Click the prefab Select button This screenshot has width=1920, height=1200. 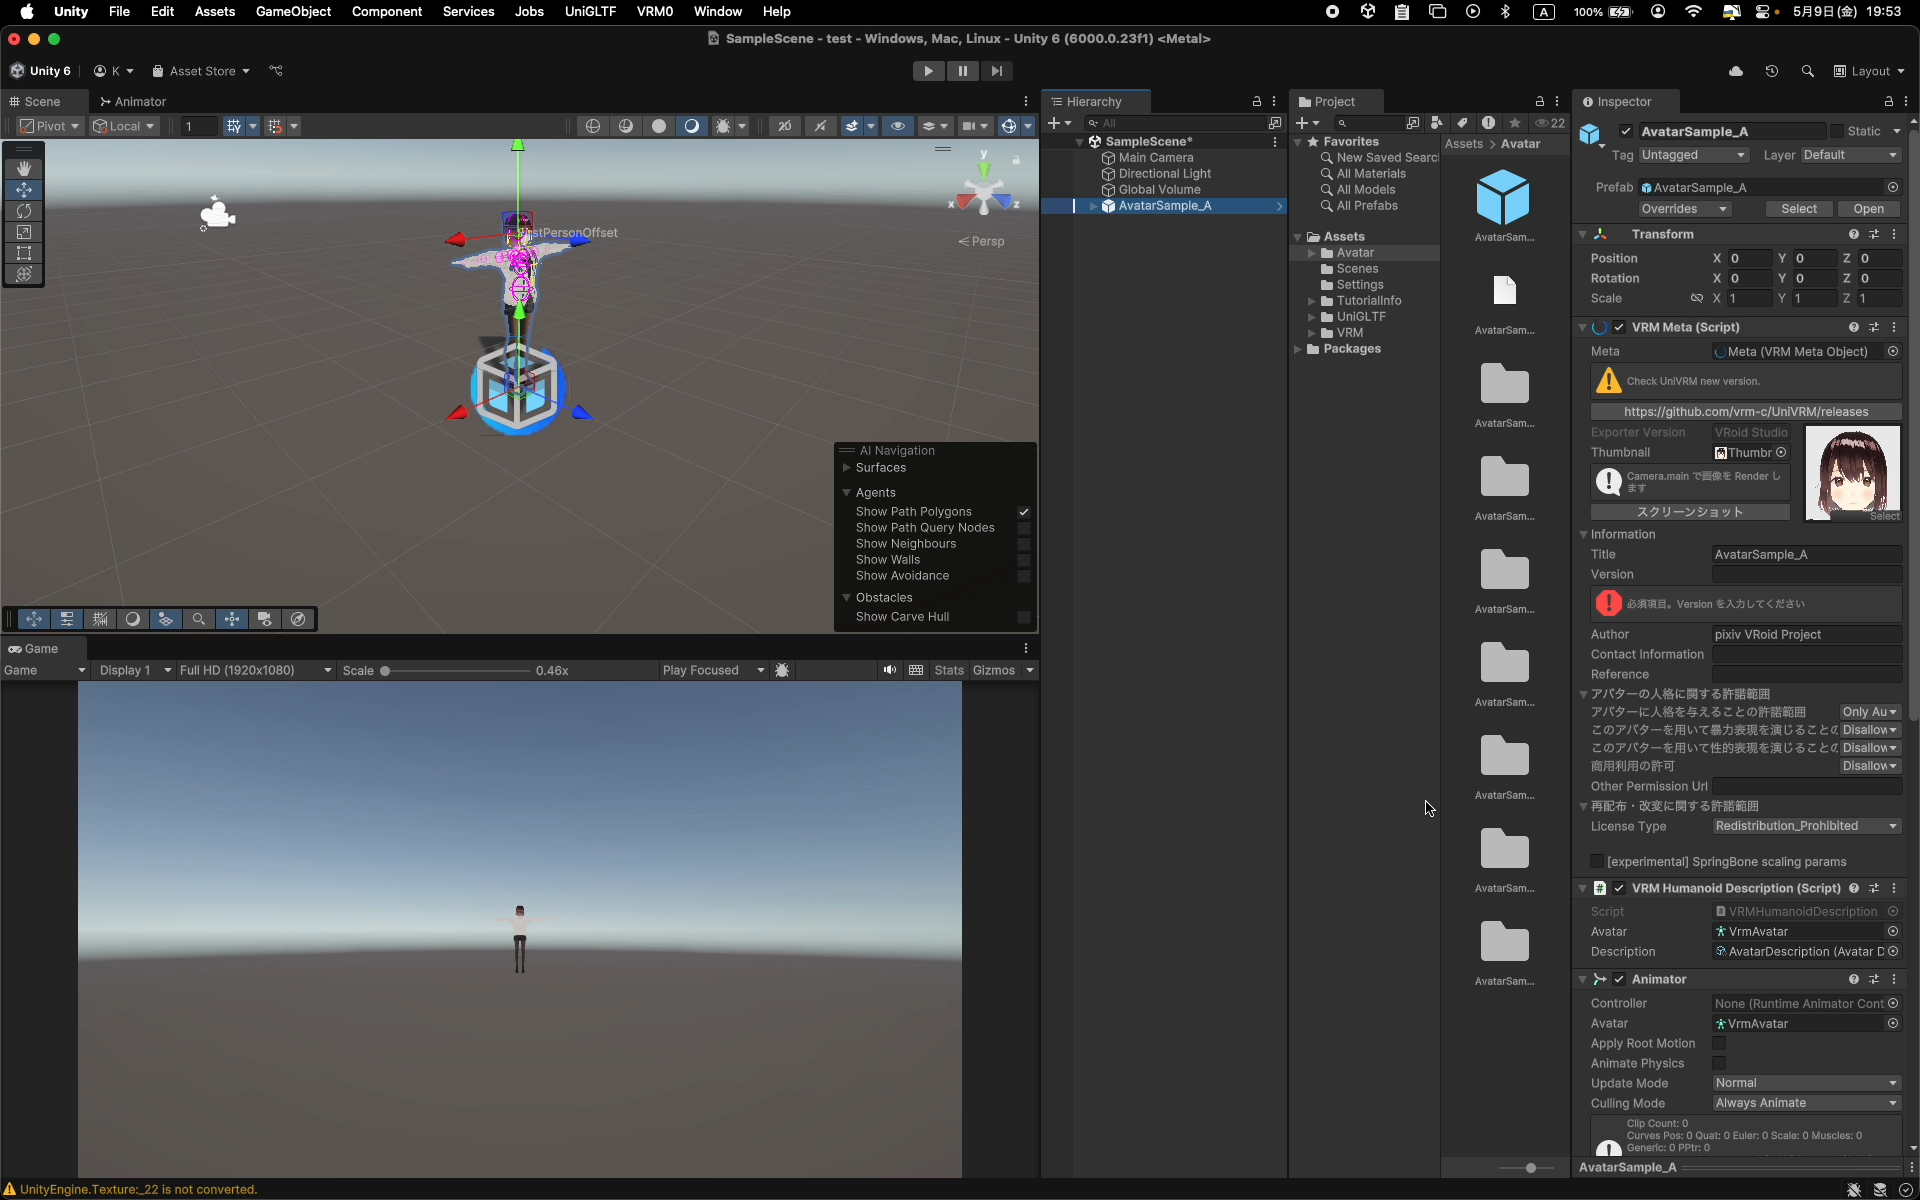tap(1798, 209)
